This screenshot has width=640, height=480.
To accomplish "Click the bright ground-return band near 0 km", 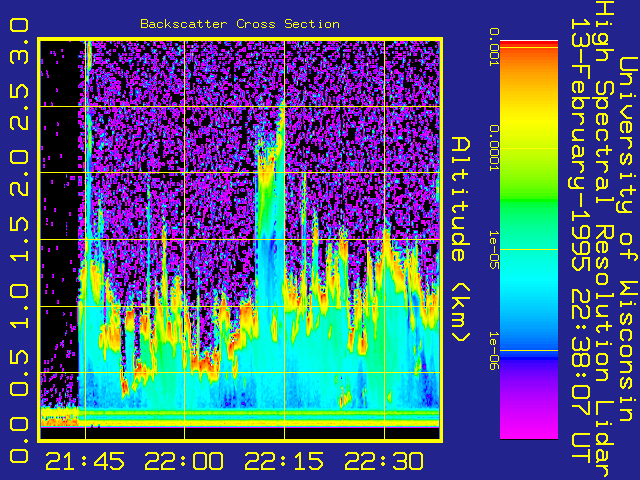I will click(240, 417).
